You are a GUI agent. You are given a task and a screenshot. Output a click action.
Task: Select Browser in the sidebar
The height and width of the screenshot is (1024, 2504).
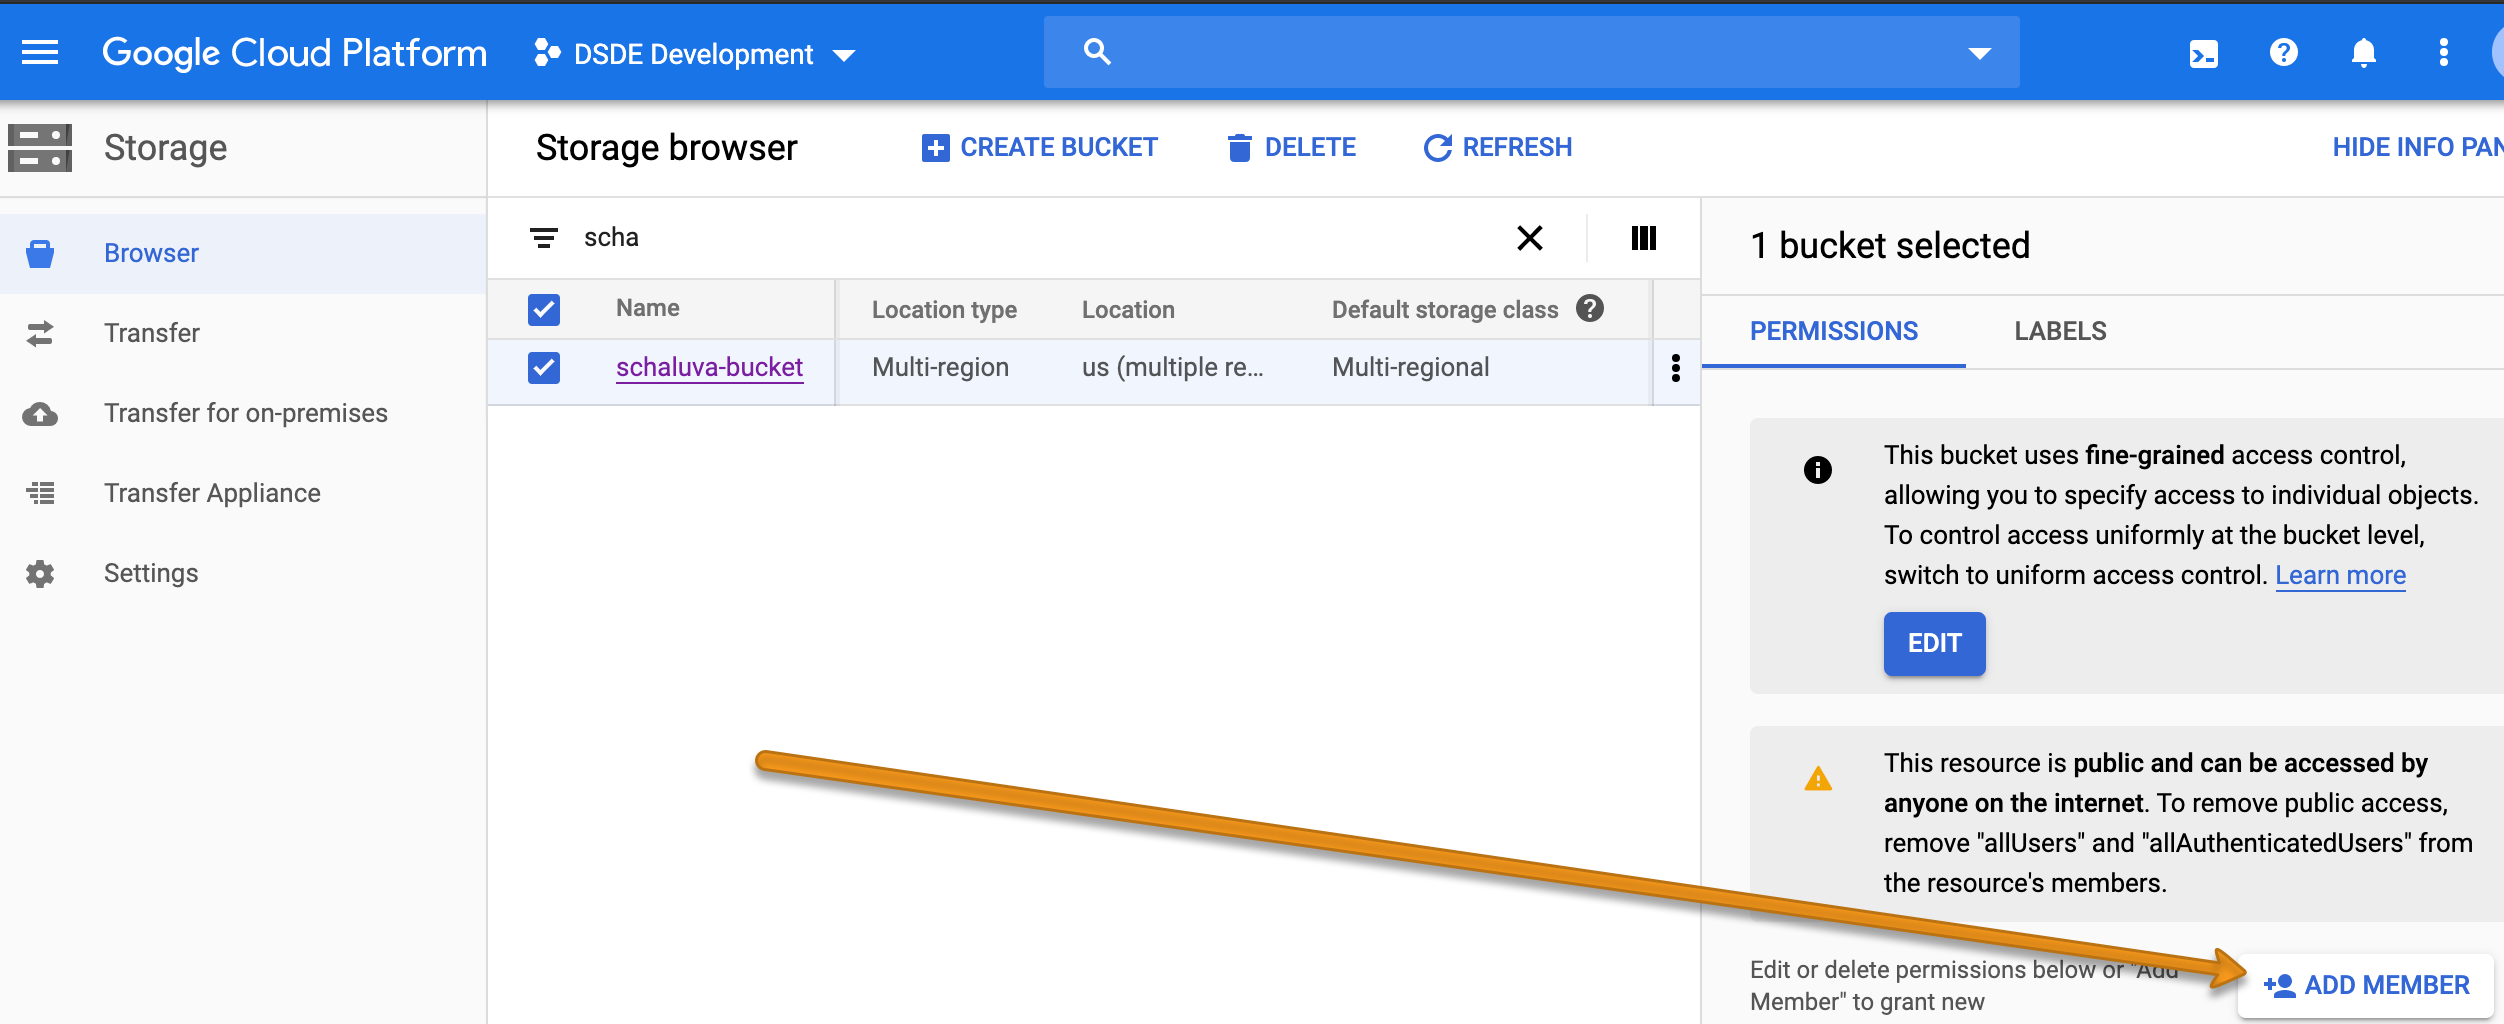coord(243,253)
